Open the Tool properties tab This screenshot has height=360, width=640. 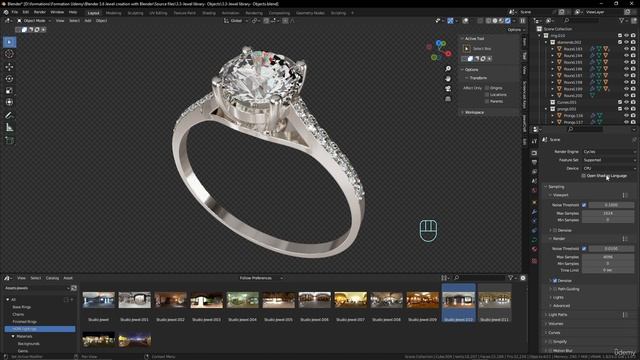pyautogui.click(x=534, y=141)
